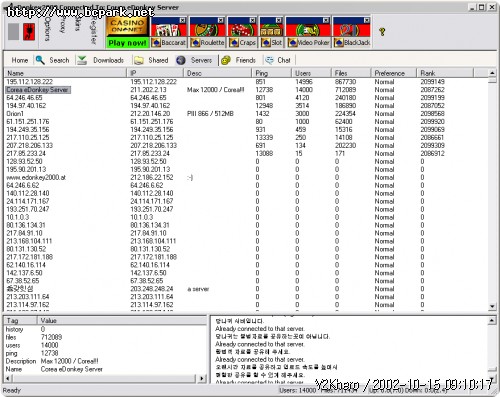Click the Casino On Net logo
The height and width of the screenshot is (397, 500).
(127, 27)
